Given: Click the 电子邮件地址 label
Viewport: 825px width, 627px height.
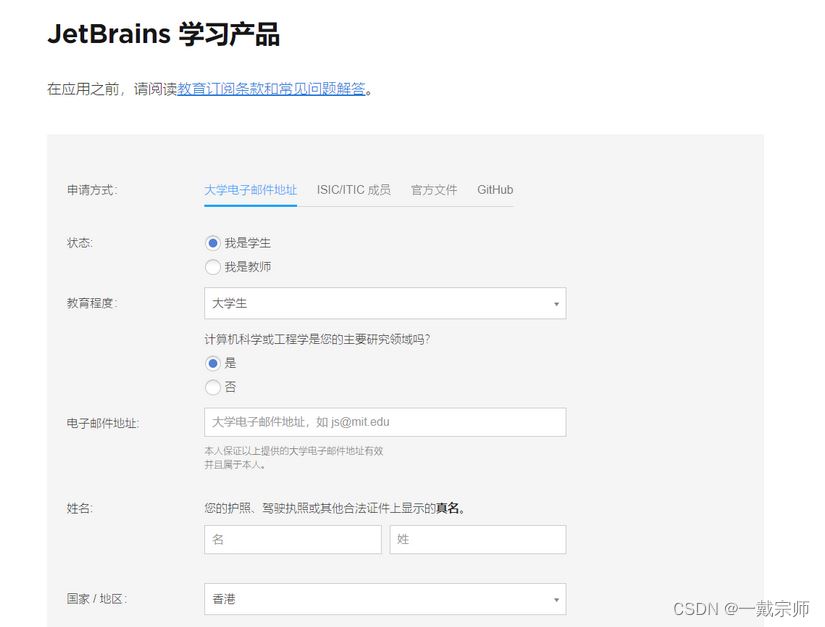Looking at the screenshot, I should [x=103, y=423].
